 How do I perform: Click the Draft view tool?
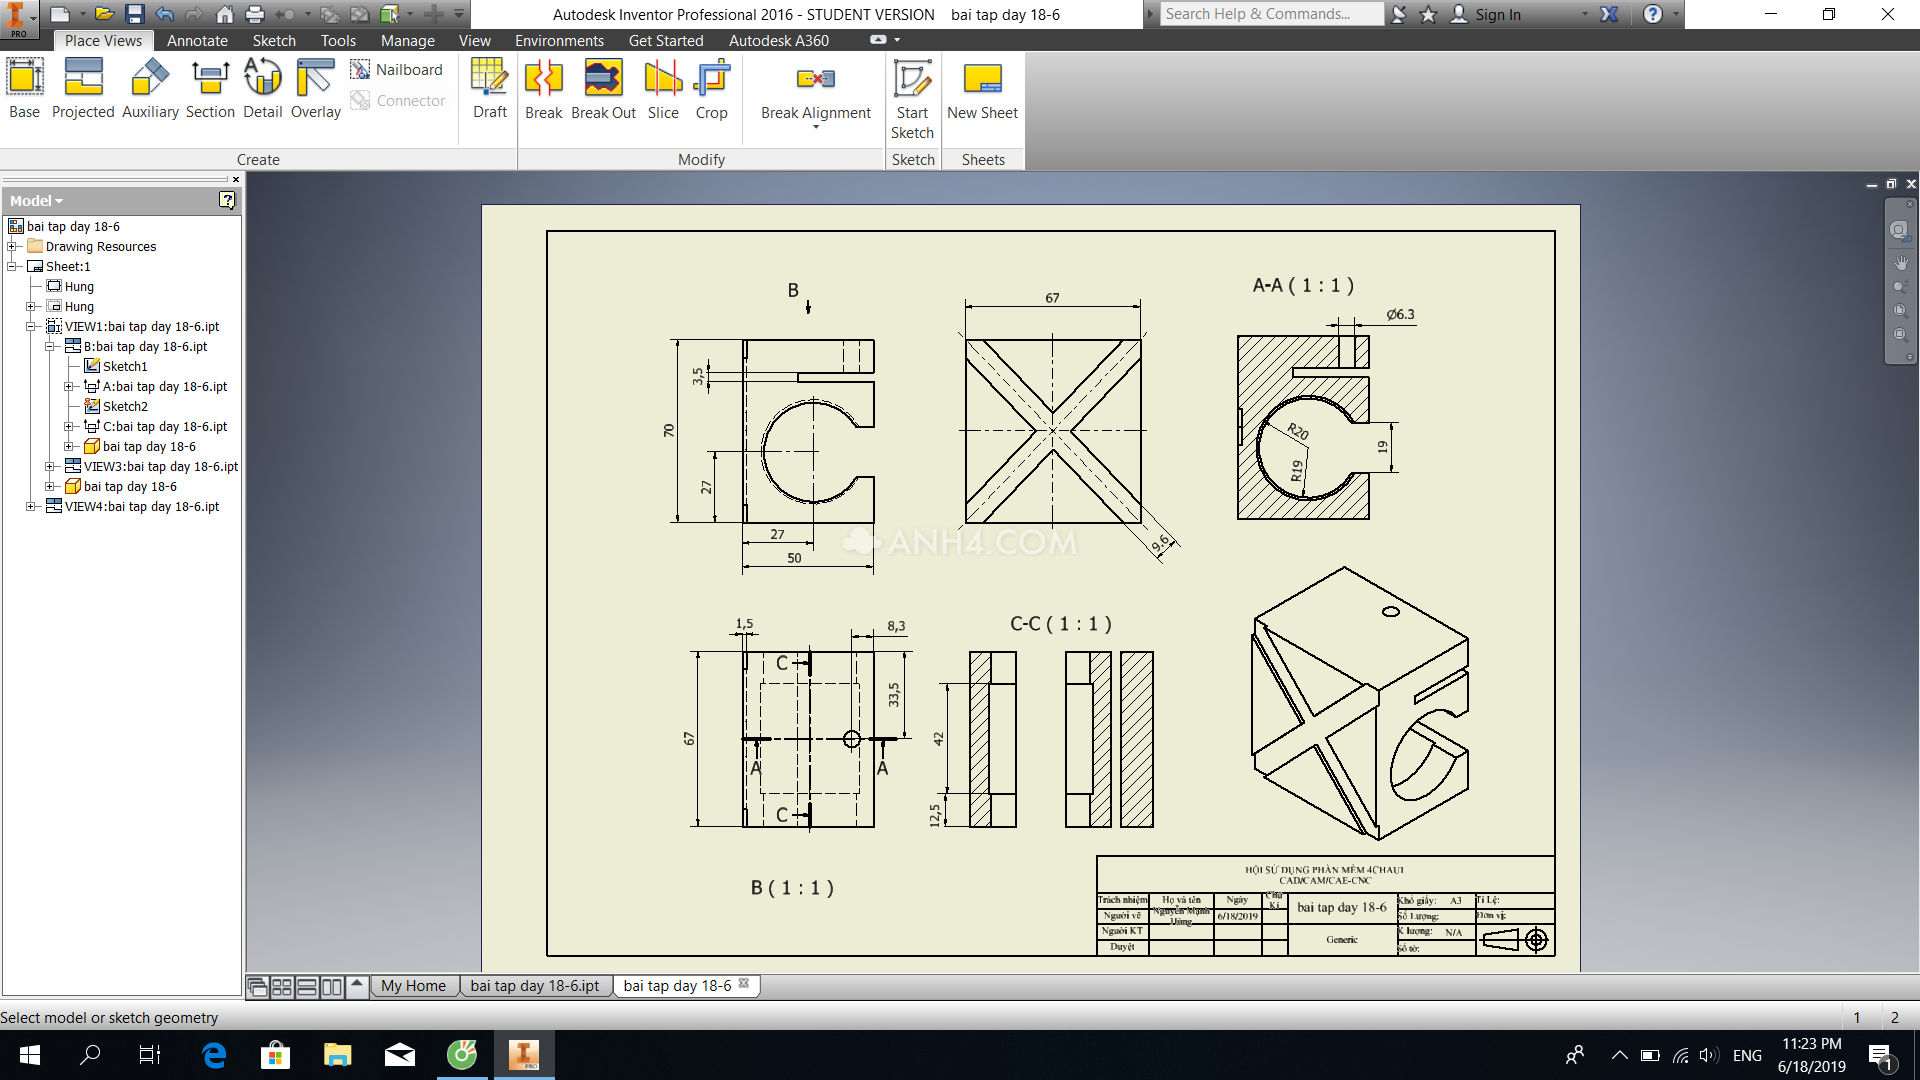pos(490,89)
